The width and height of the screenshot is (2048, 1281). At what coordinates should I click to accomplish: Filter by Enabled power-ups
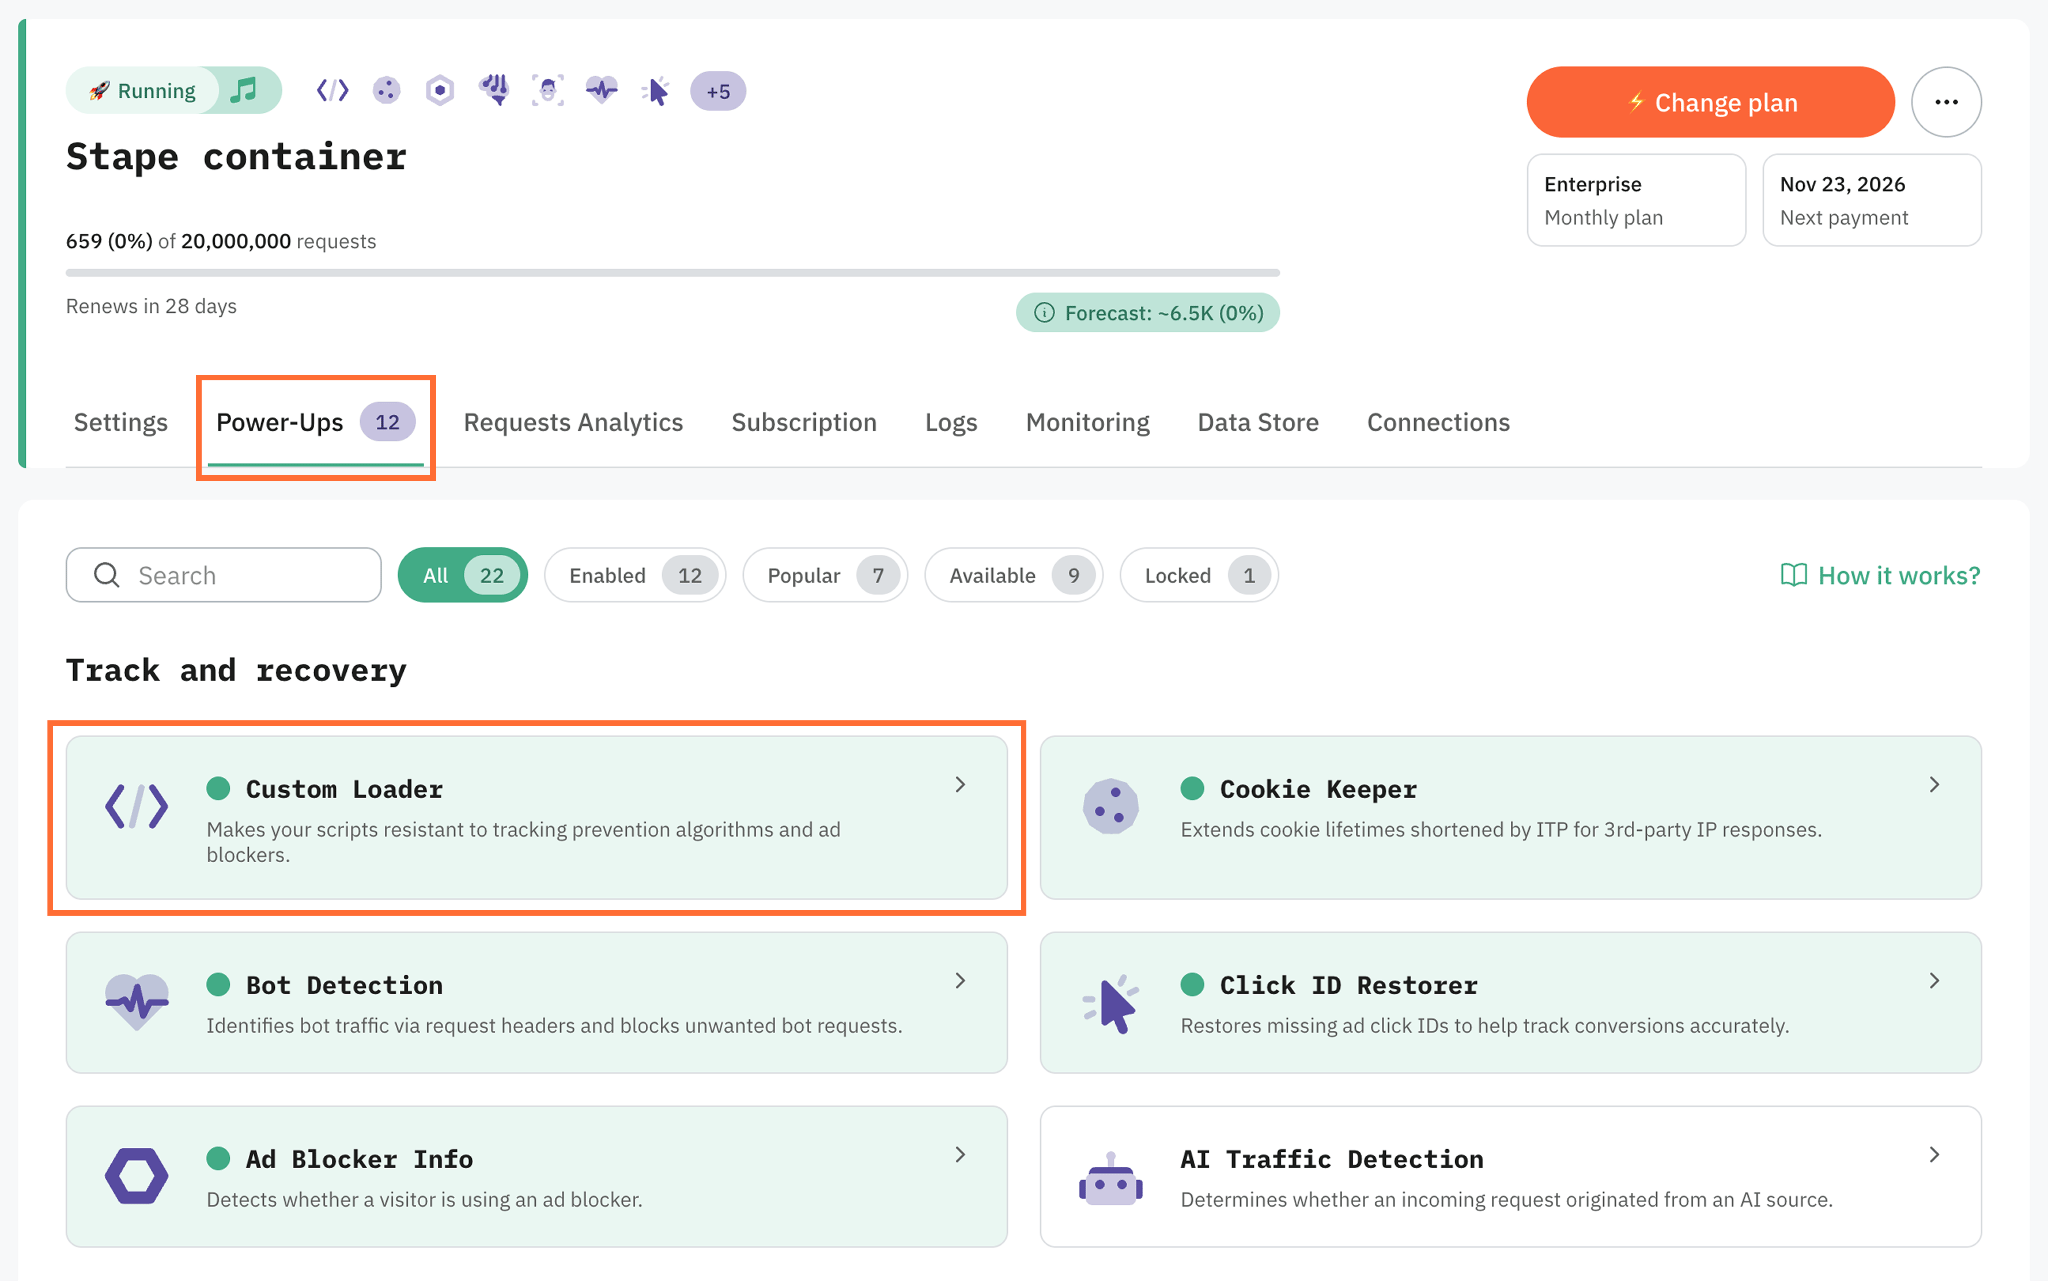[635, 575]
